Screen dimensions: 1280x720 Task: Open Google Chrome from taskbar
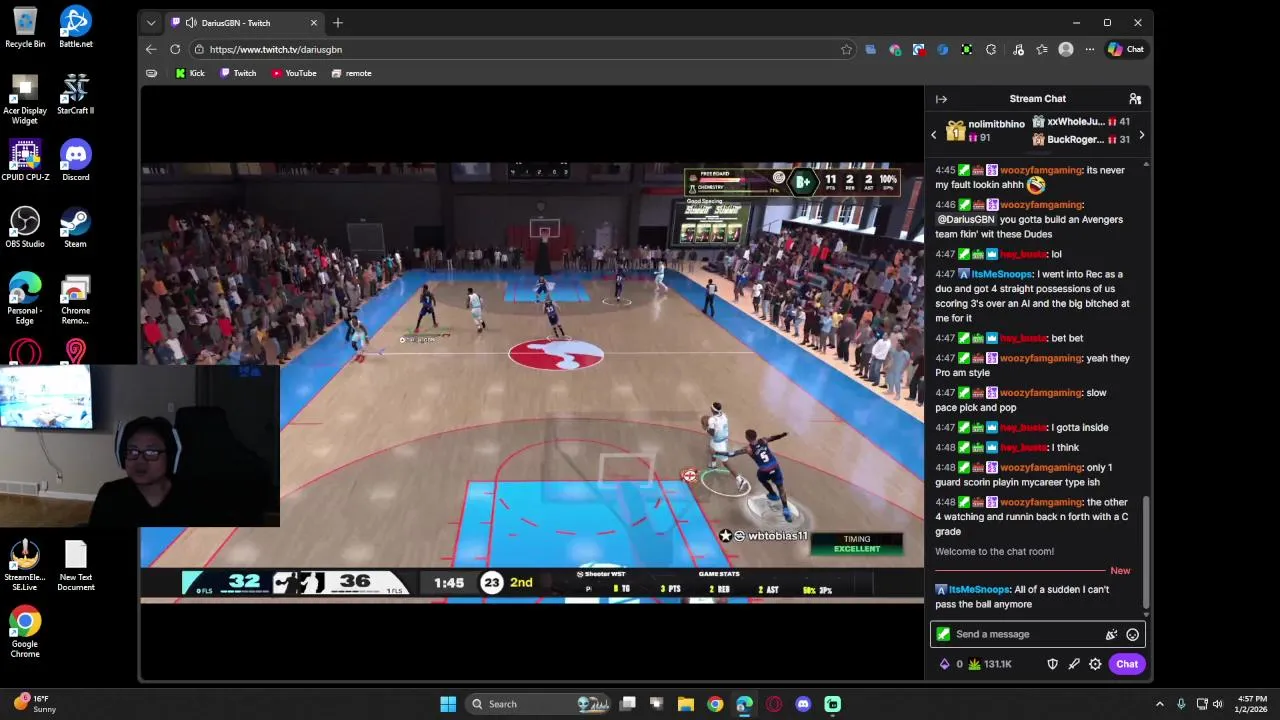point(715,704)
